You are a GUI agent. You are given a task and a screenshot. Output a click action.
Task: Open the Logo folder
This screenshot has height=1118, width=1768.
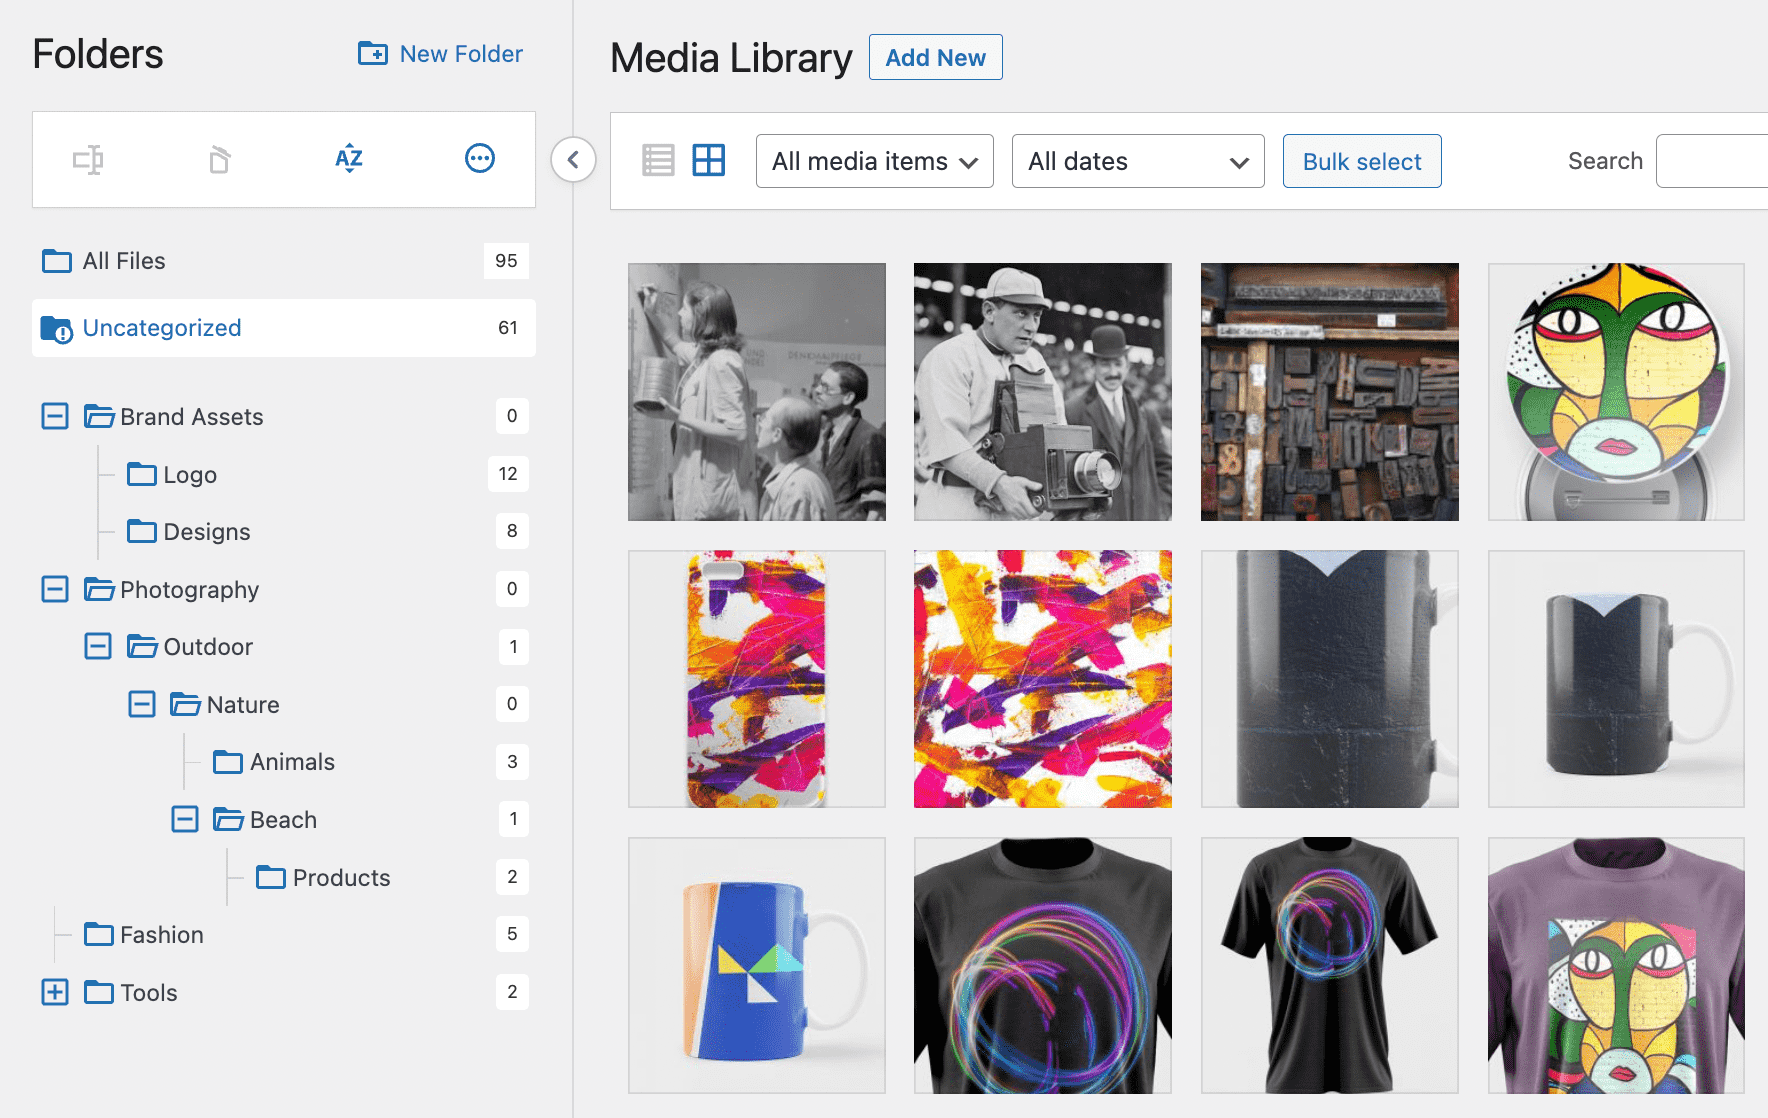(190, 475)
